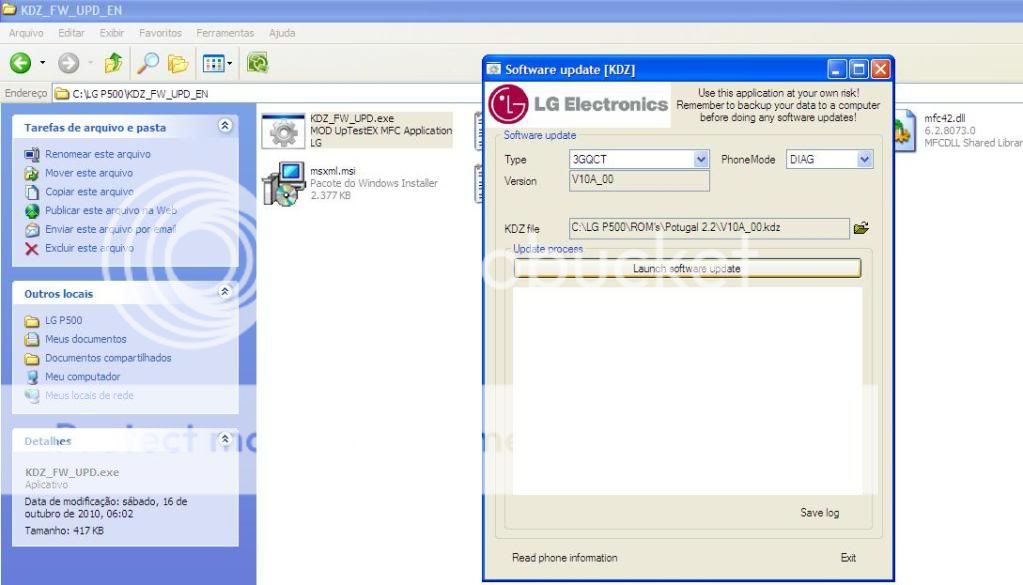Open Meu computador location

[x=83, y=377]
